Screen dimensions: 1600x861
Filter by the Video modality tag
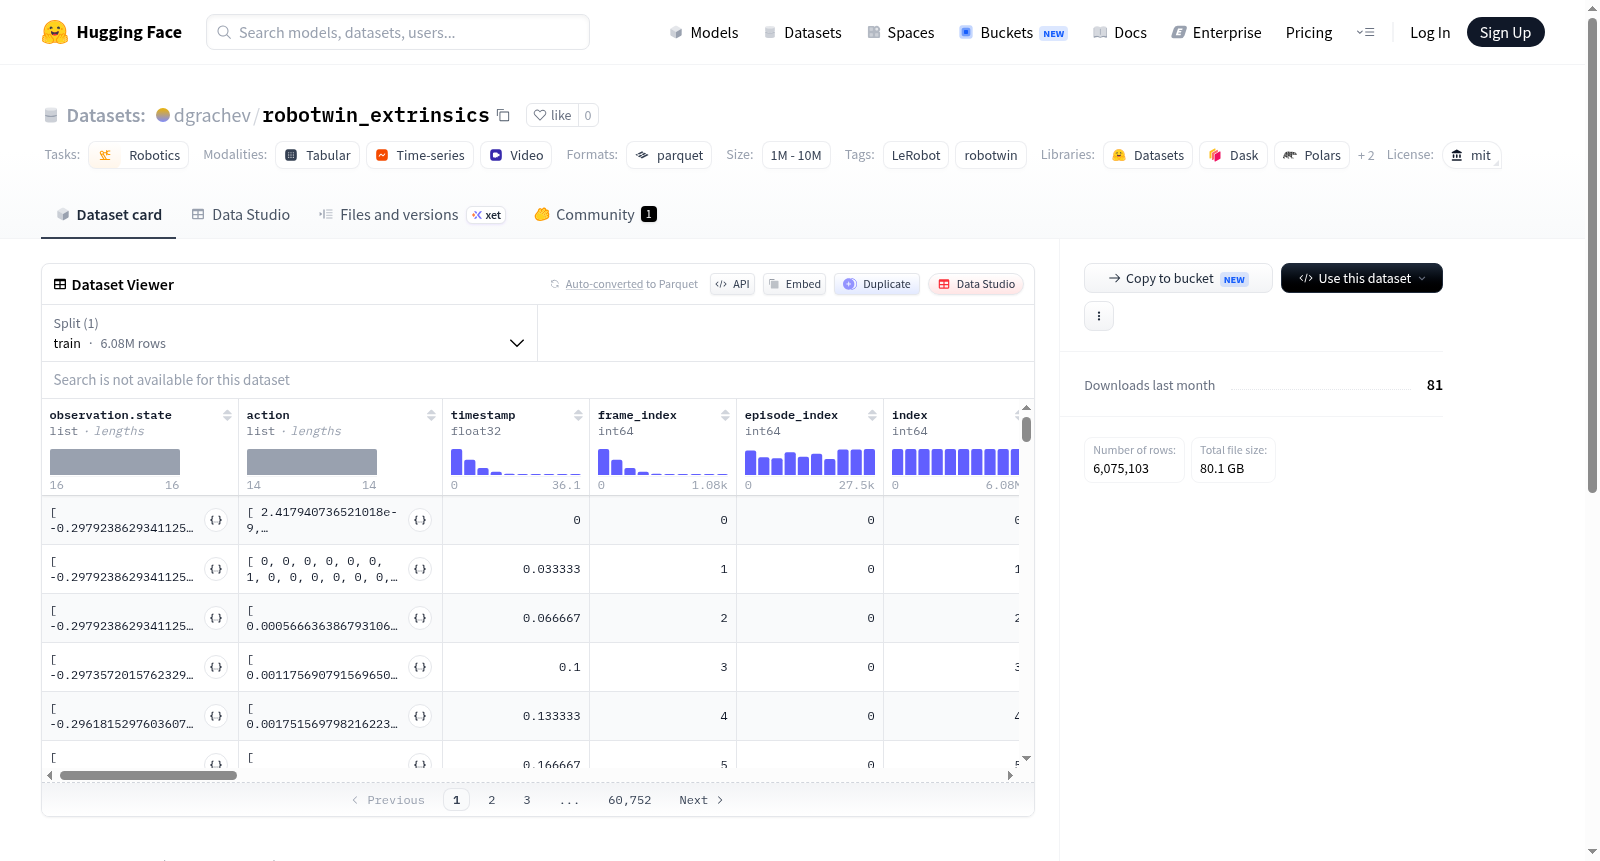[x=517, y=155]
